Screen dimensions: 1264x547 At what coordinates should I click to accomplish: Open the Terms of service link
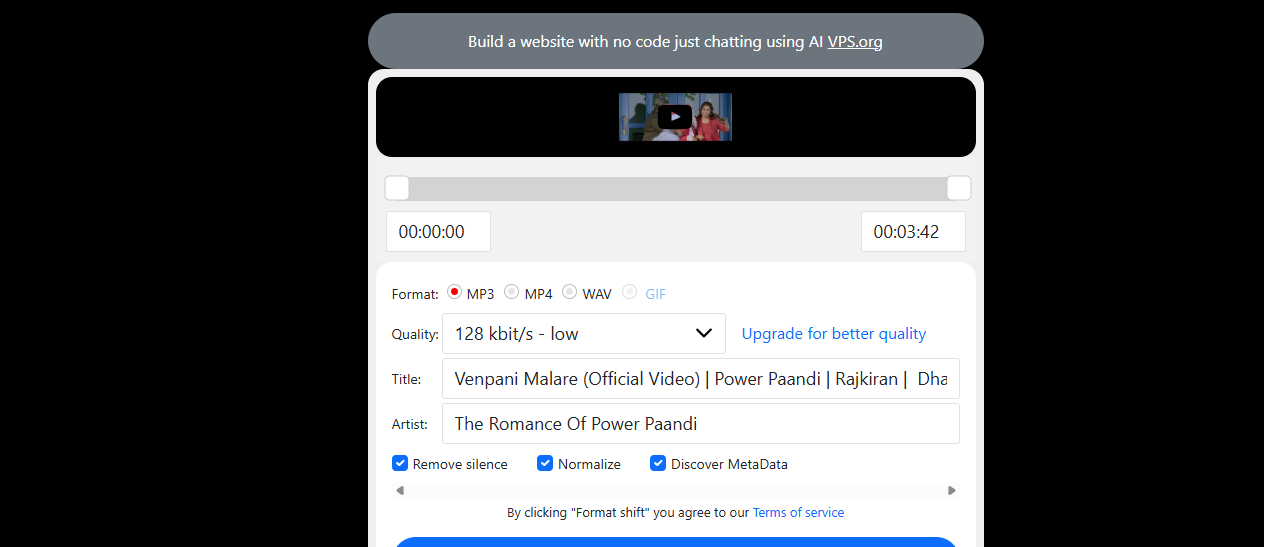[798, 513]
